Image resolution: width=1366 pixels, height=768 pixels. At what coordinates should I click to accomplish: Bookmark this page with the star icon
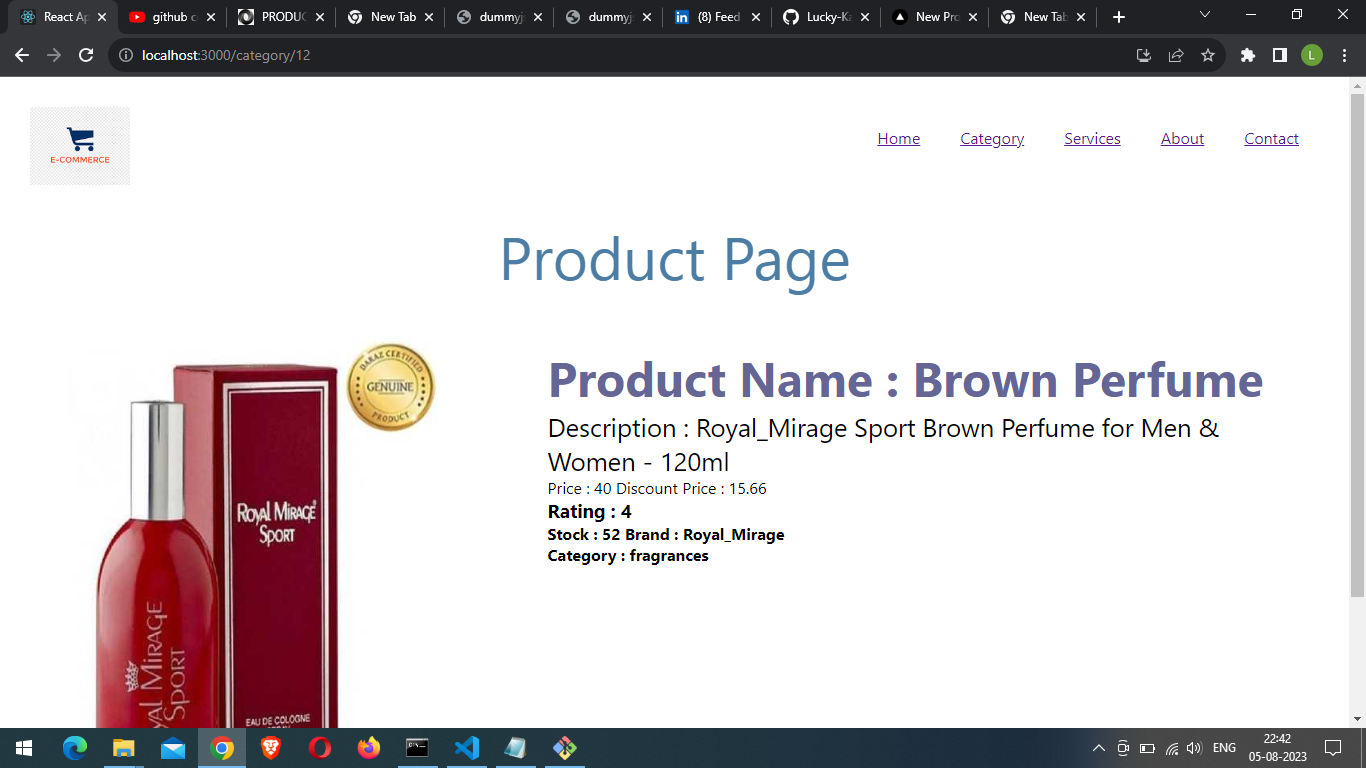coord(1208,55)
